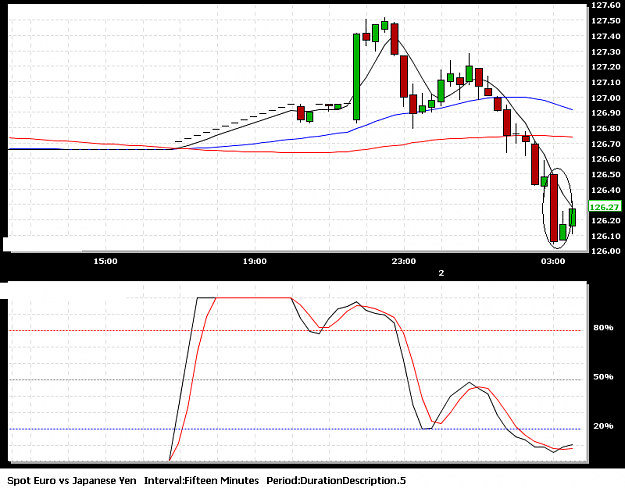Viewport: 625px width, 488px height.
Task: Click the 126.60 price axis label
Action: [606, 159]
